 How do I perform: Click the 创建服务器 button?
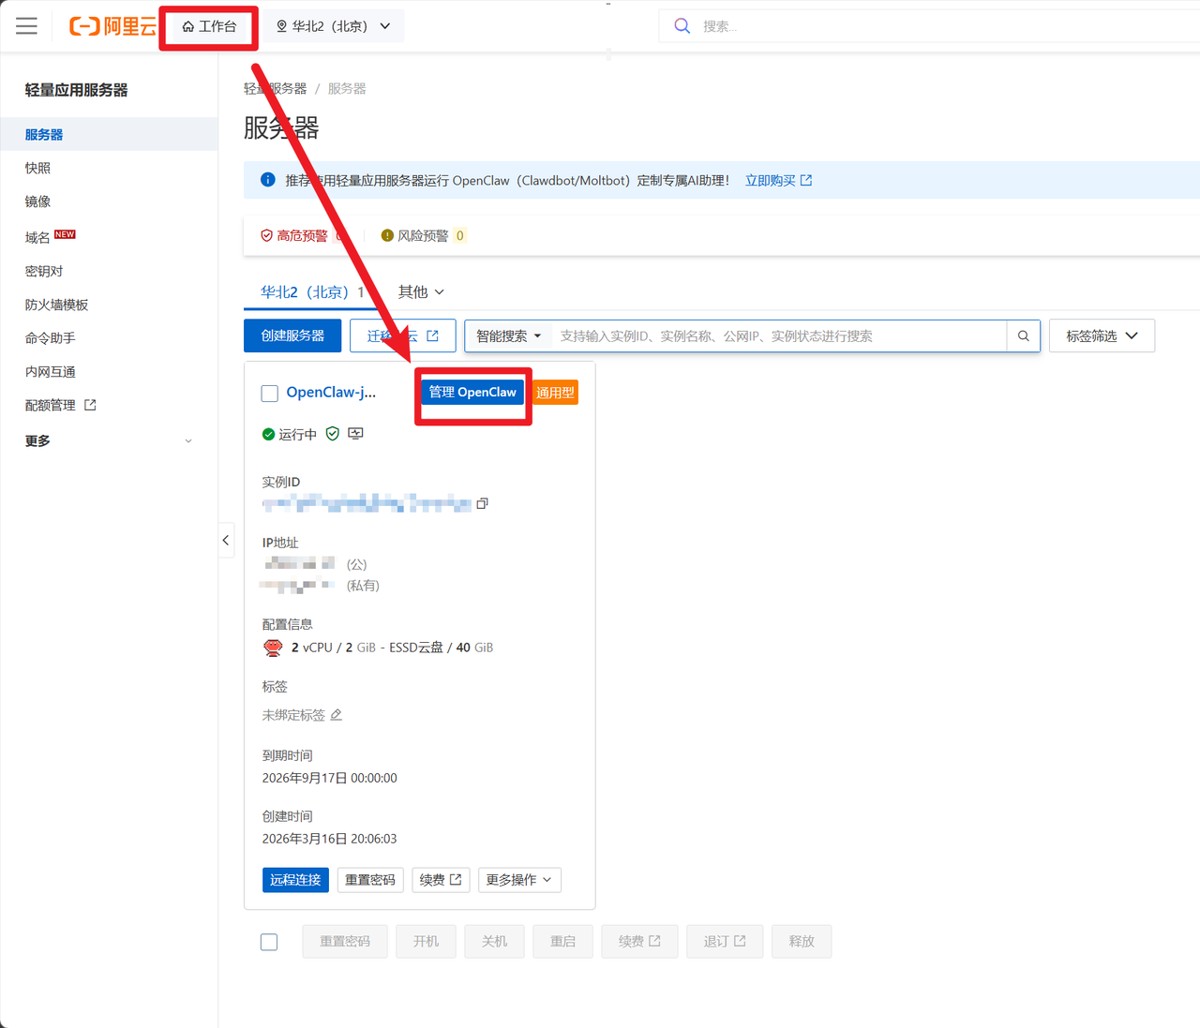coord(292,336)
